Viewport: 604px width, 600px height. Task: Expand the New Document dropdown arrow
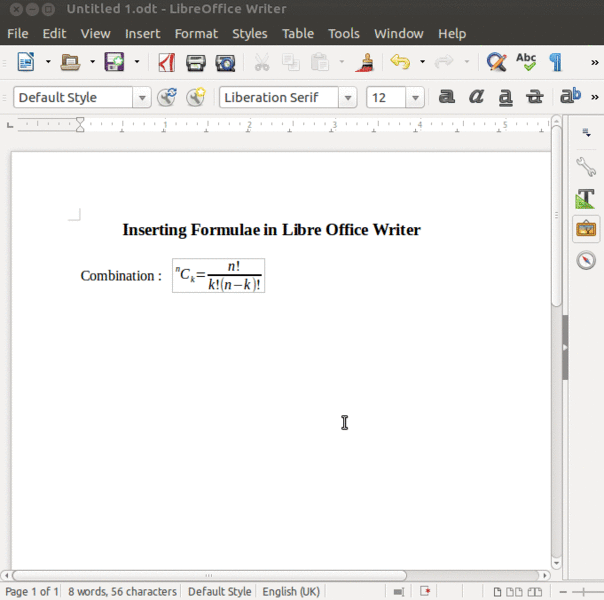click(x=48, y=62)
